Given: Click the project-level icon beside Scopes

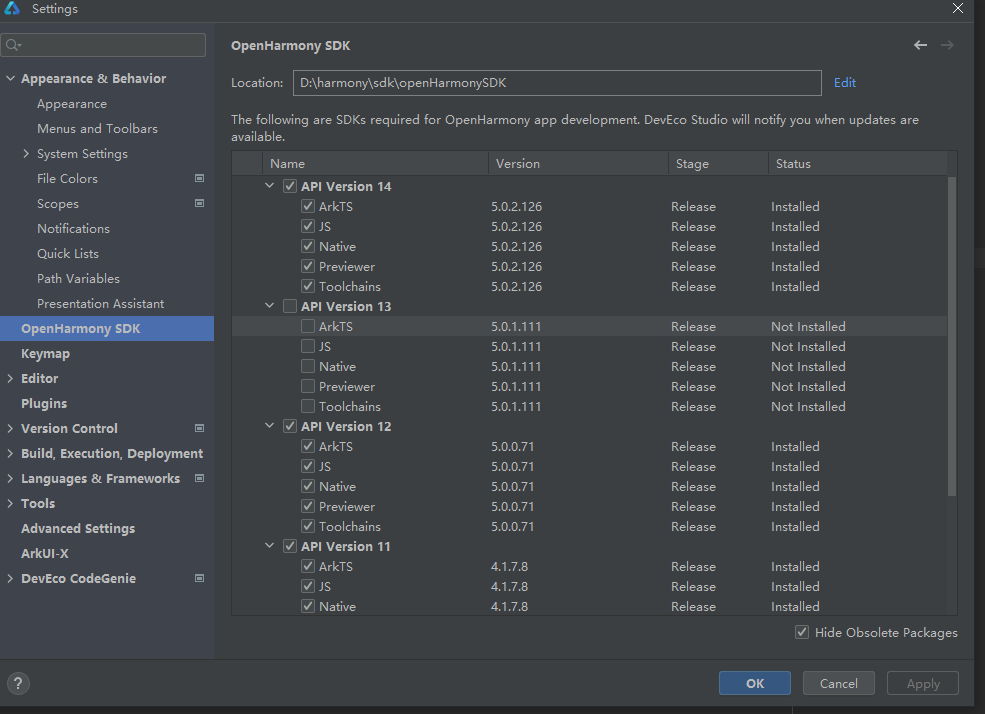Looking at the screenshot, I should coord(199,203).
